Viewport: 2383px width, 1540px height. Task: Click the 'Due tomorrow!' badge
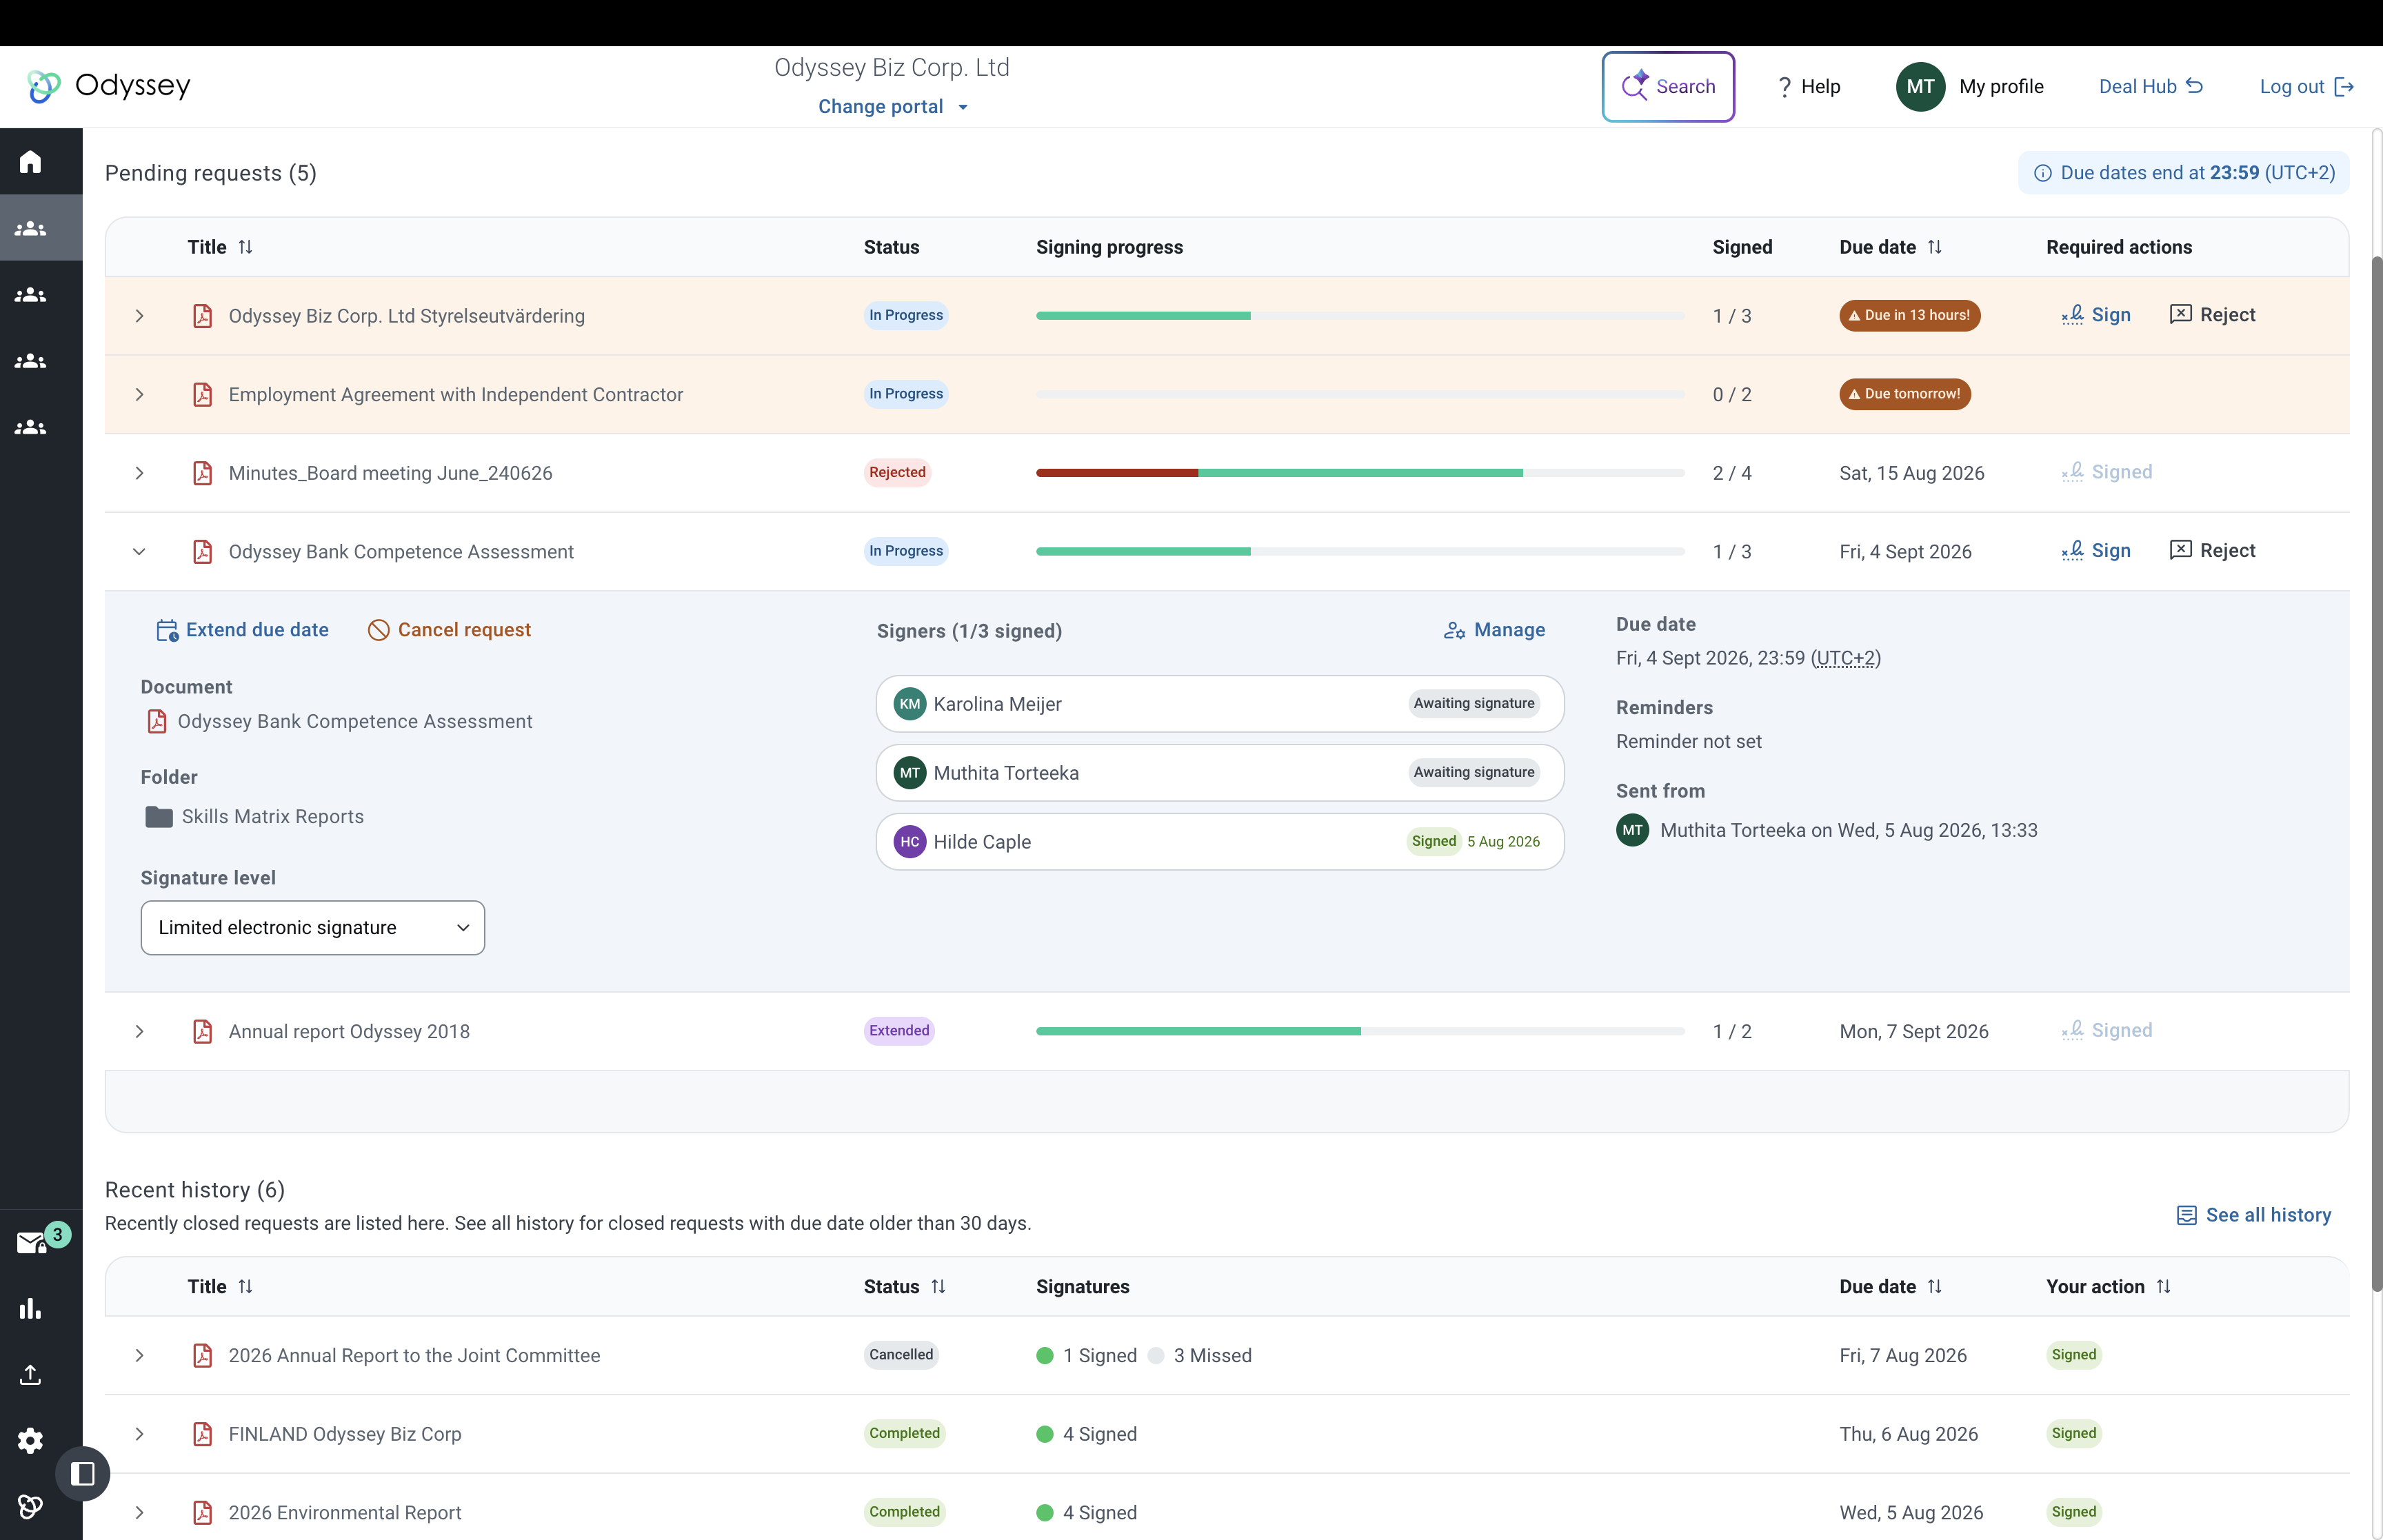[1904, 394]
